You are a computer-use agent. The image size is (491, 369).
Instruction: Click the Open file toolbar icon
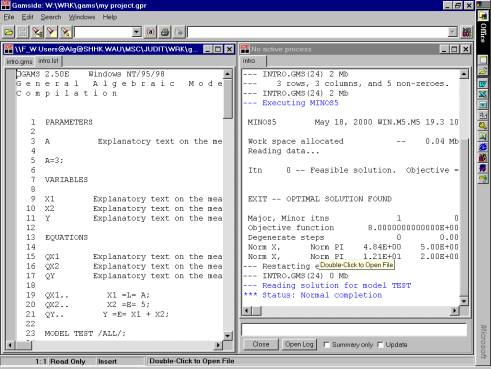click(9, 32)
